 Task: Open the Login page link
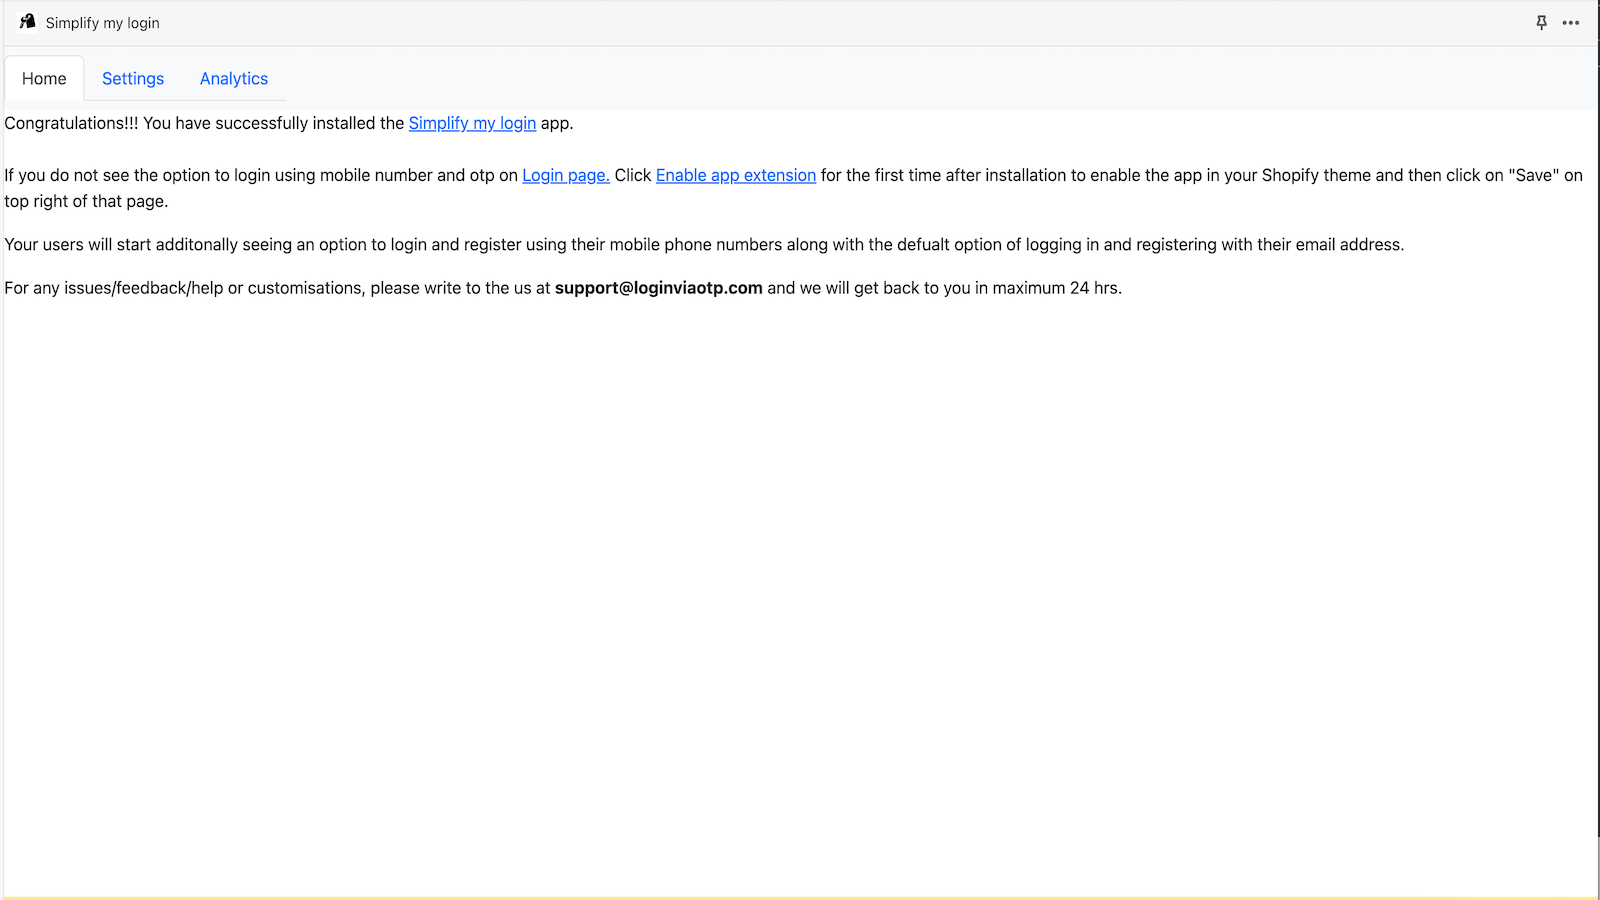[x=565, y=175]
